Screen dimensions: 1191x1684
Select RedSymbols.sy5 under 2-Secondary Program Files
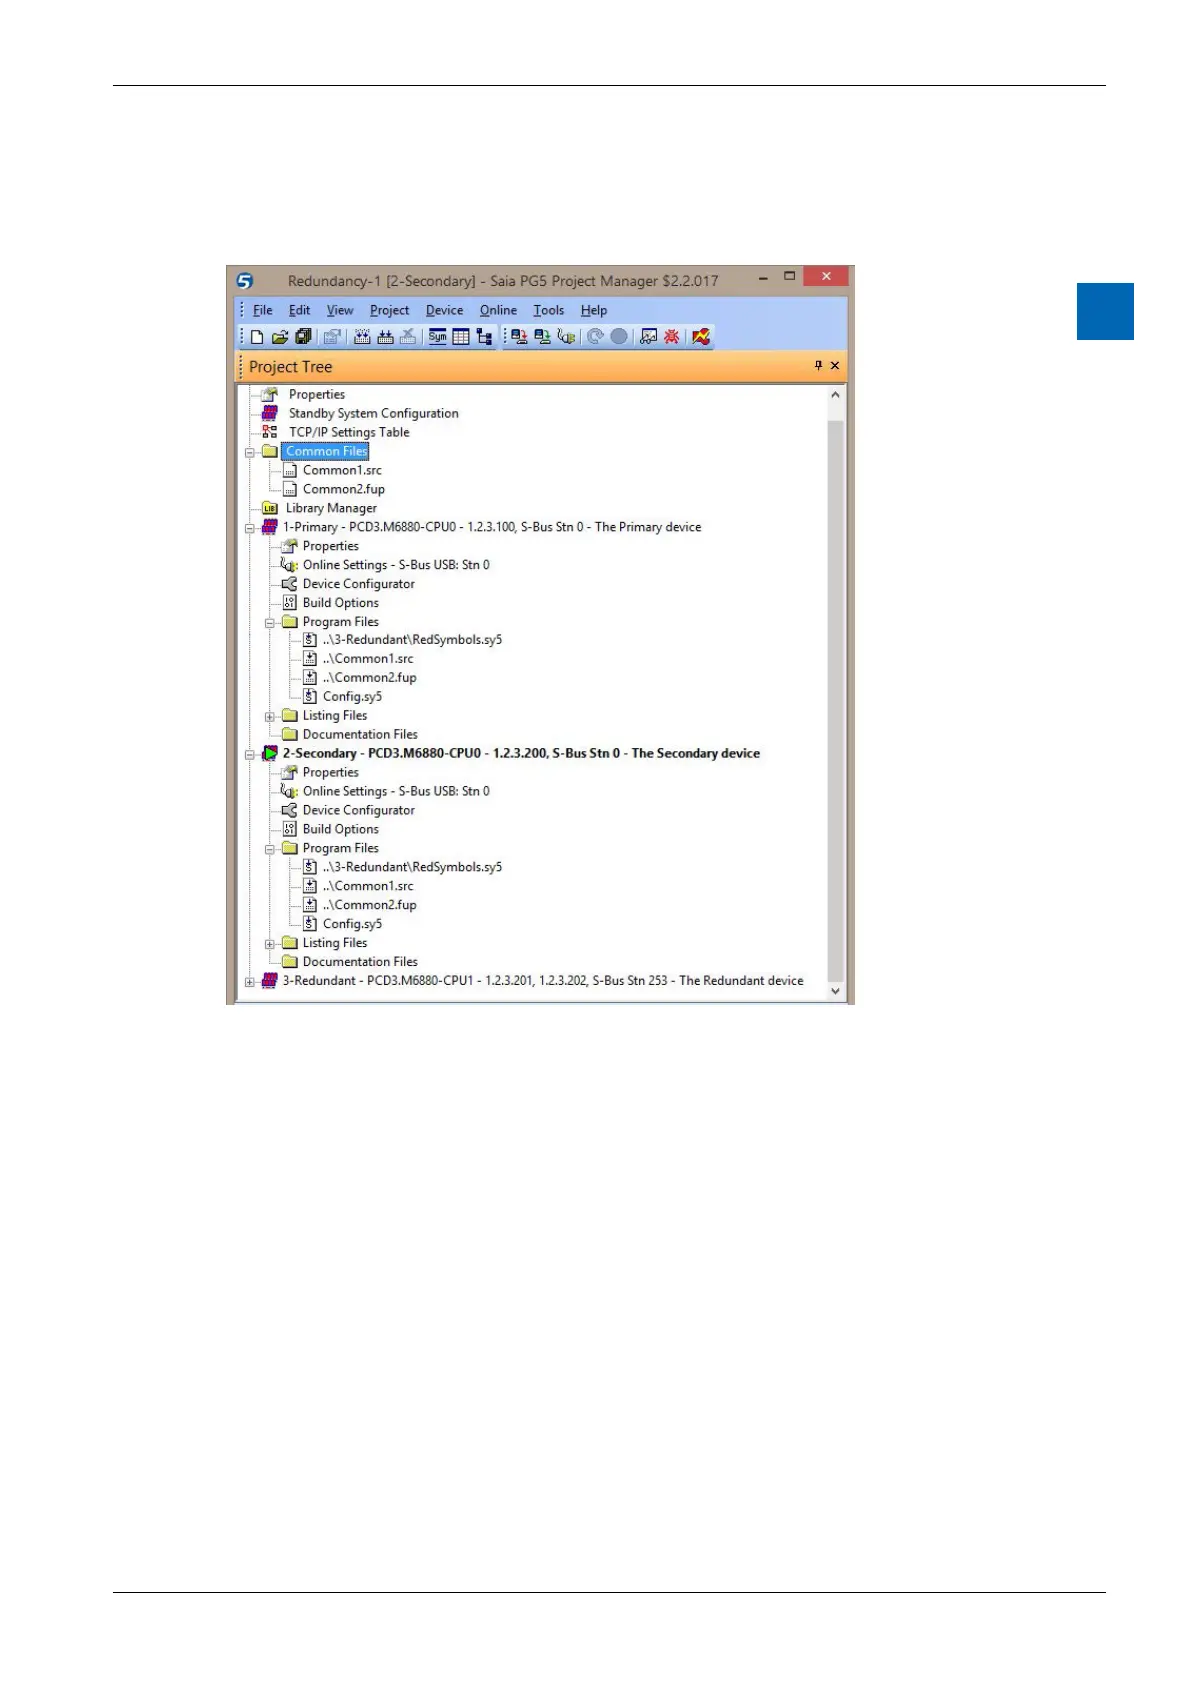pos(412,867)
